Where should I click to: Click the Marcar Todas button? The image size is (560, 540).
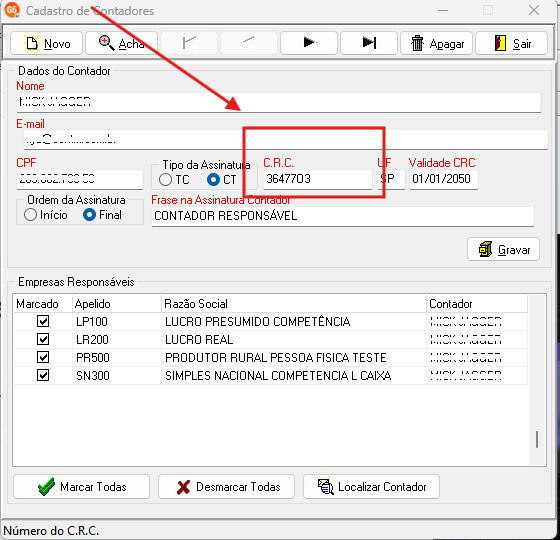[x=81, y=487]
